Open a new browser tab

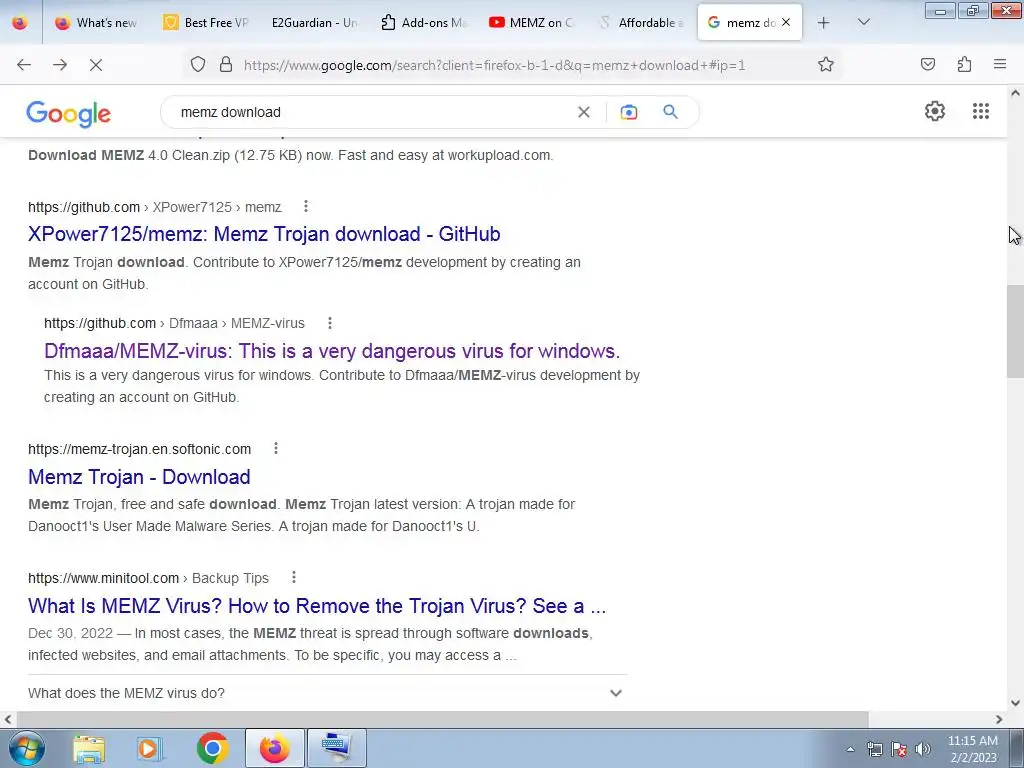pyautogui.click(x=824, y=23)
